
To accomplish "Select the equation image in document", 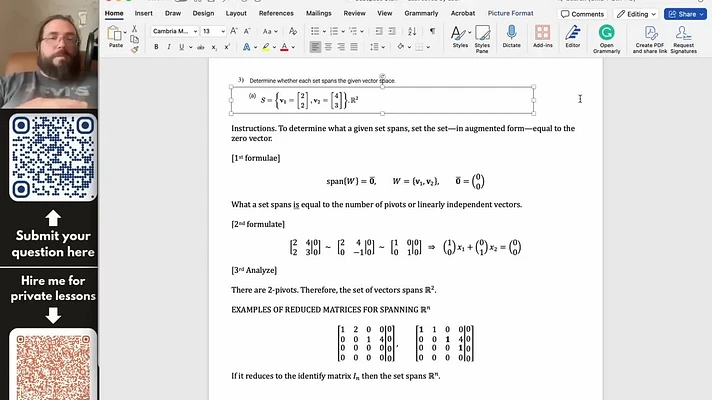I will (x=382, y=100).
